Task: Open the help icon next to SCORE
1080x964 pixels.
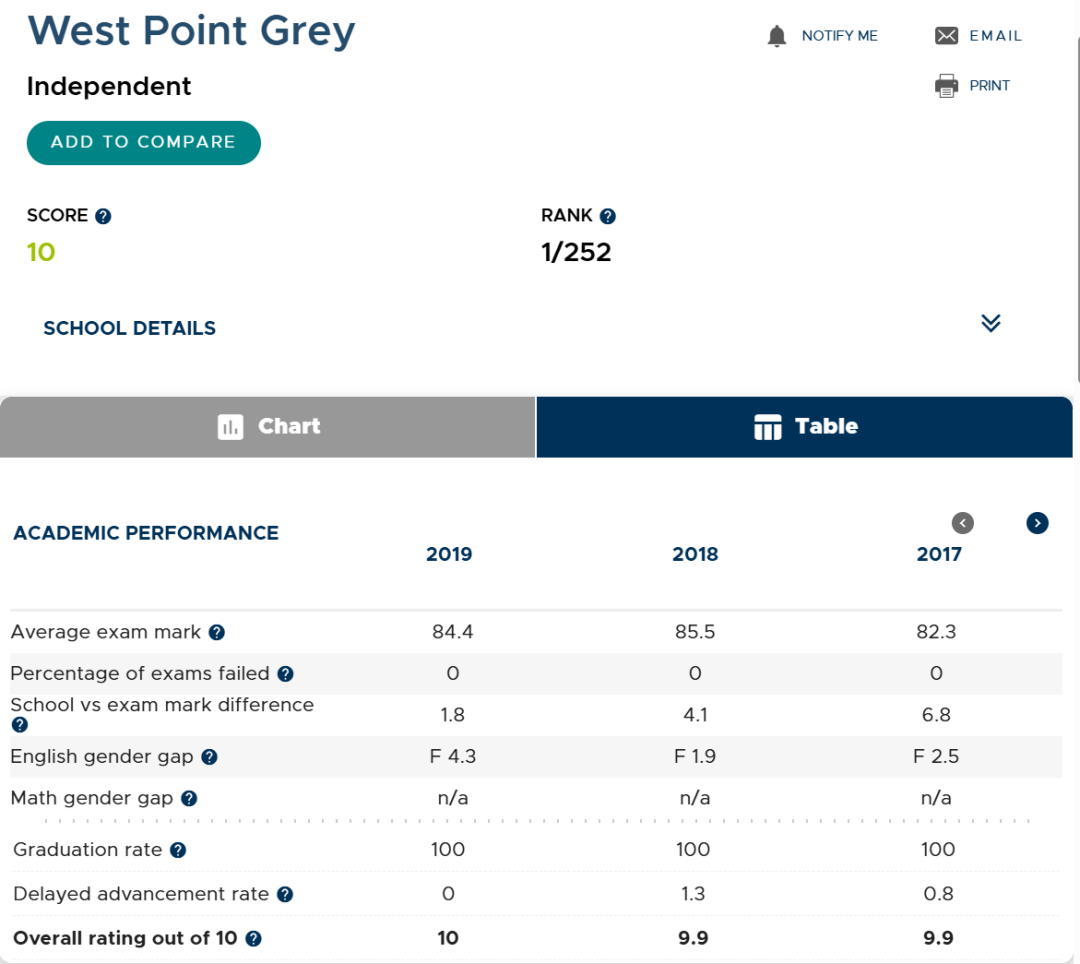Action: 103,216
